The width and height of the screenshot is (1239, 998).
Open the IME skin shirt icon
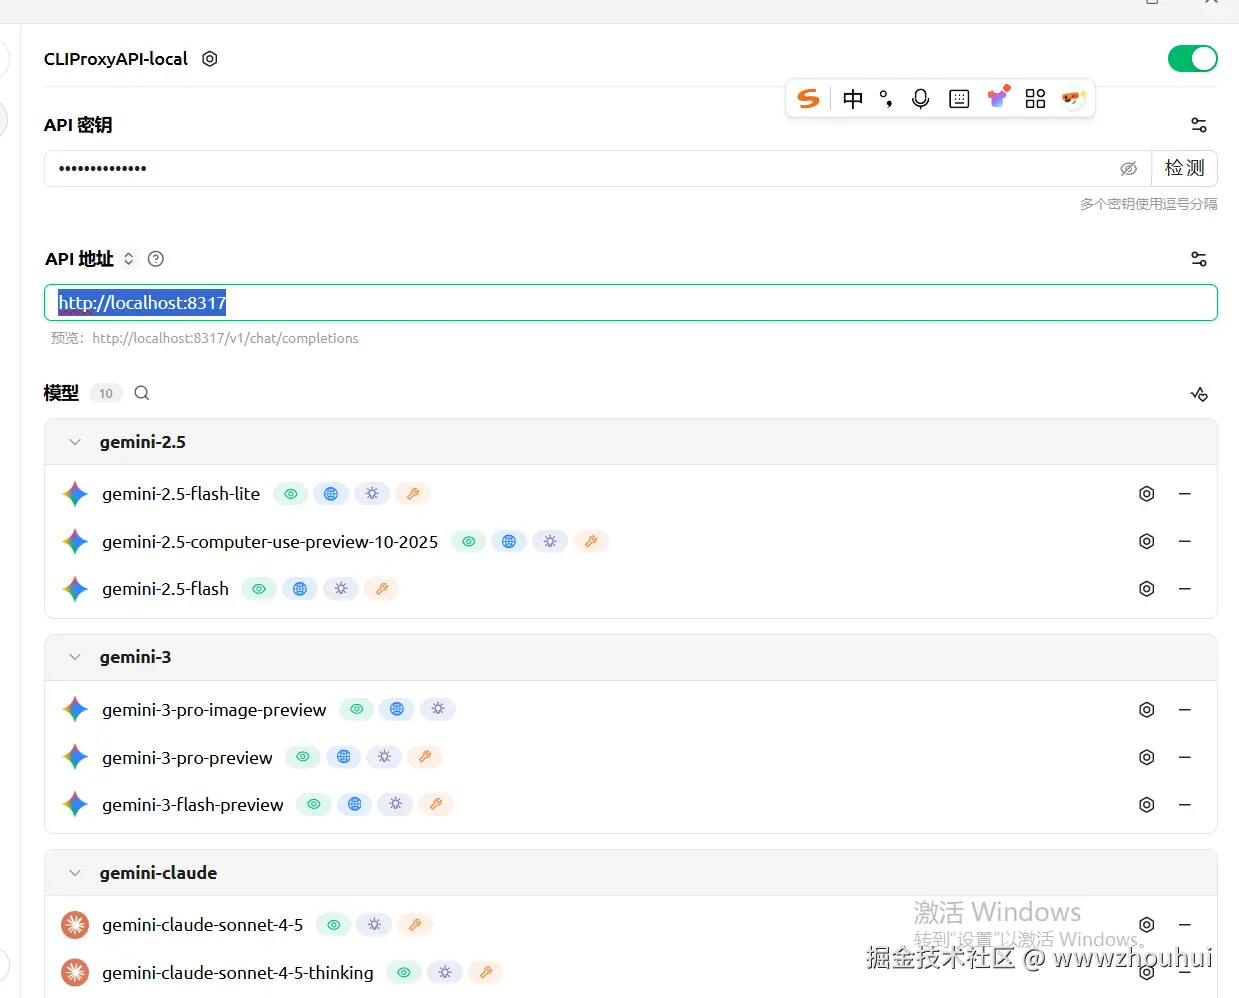click(x=998, y=97)
